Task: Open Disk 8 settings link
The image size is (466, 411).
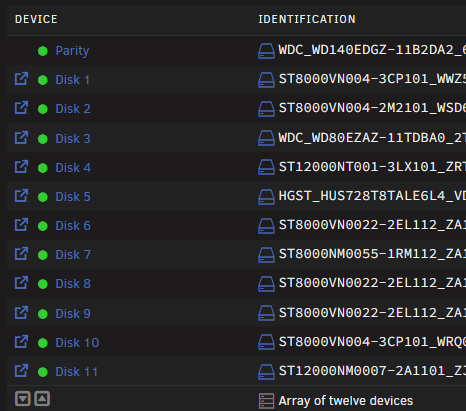Action: click(x=73, y=284)
